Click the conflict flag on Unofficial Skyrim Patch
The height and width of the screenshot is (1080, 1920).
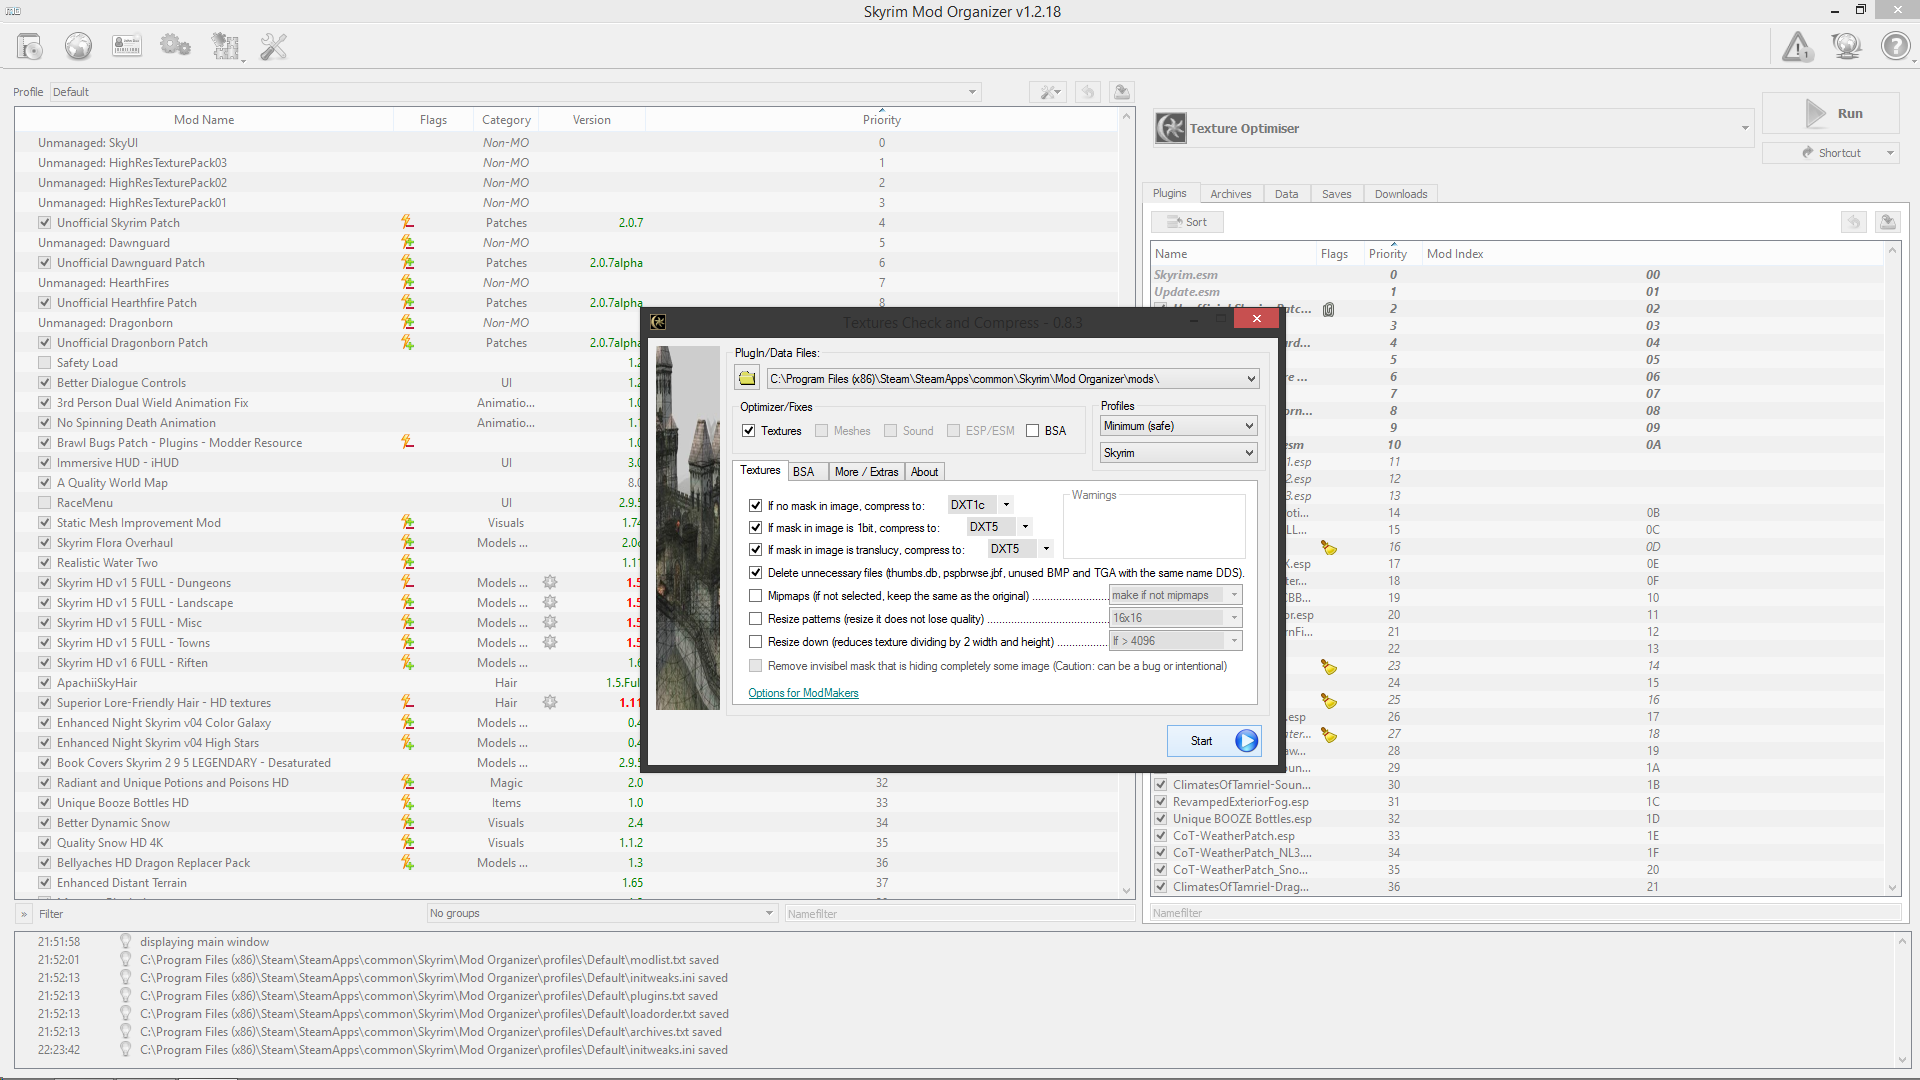[x=407, y=222]
